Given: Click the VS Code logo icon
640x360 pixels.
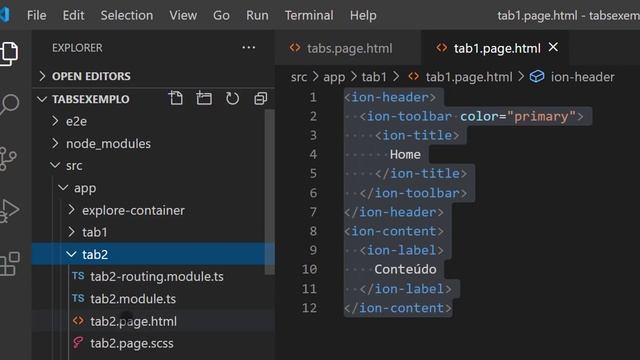Looking at the screenshot, I should pos(5,15).
